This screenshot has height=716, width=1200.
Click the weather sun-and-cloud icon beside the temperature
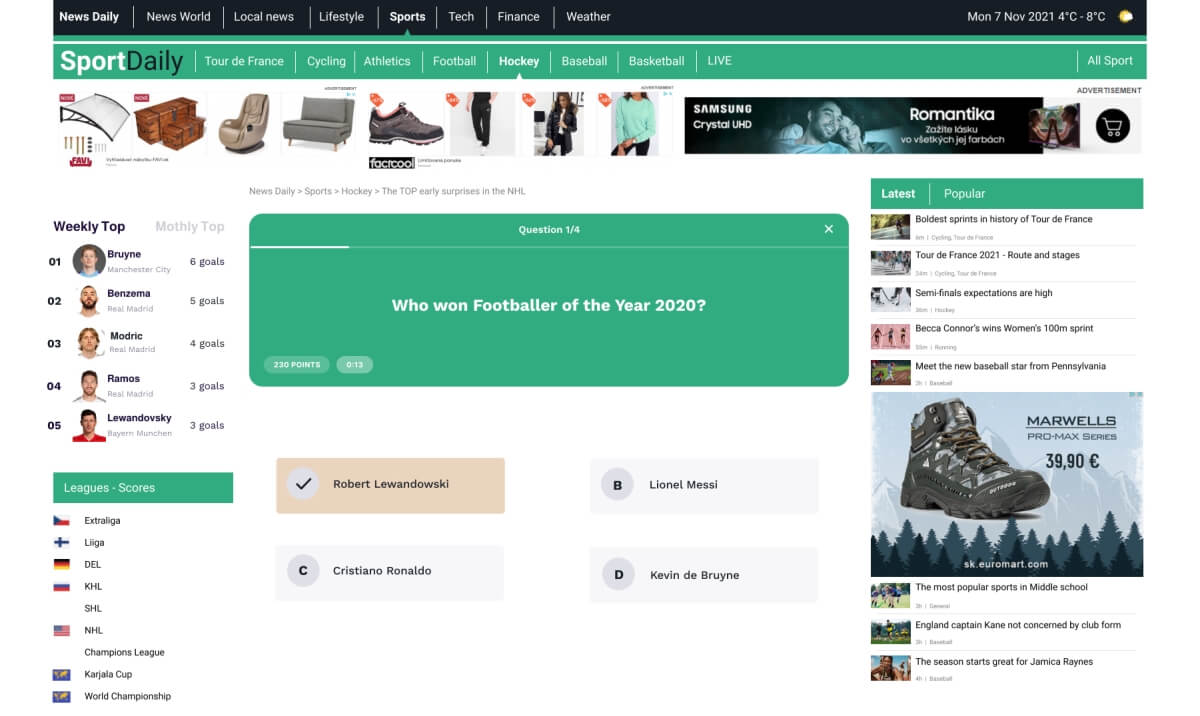click(x=1126, y=16)
